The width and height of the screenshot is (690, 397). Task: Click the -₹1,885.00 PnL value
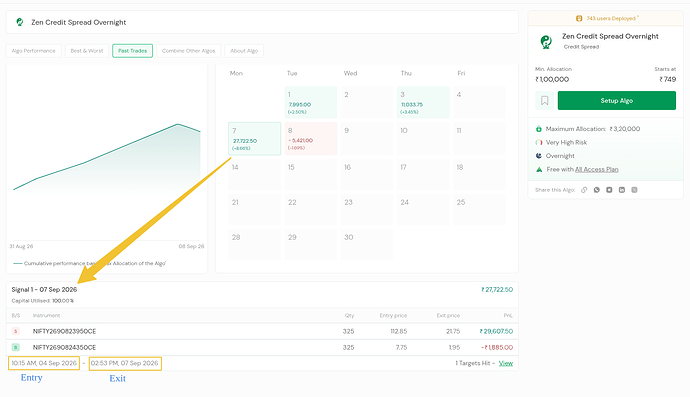(x=497, y=347)
